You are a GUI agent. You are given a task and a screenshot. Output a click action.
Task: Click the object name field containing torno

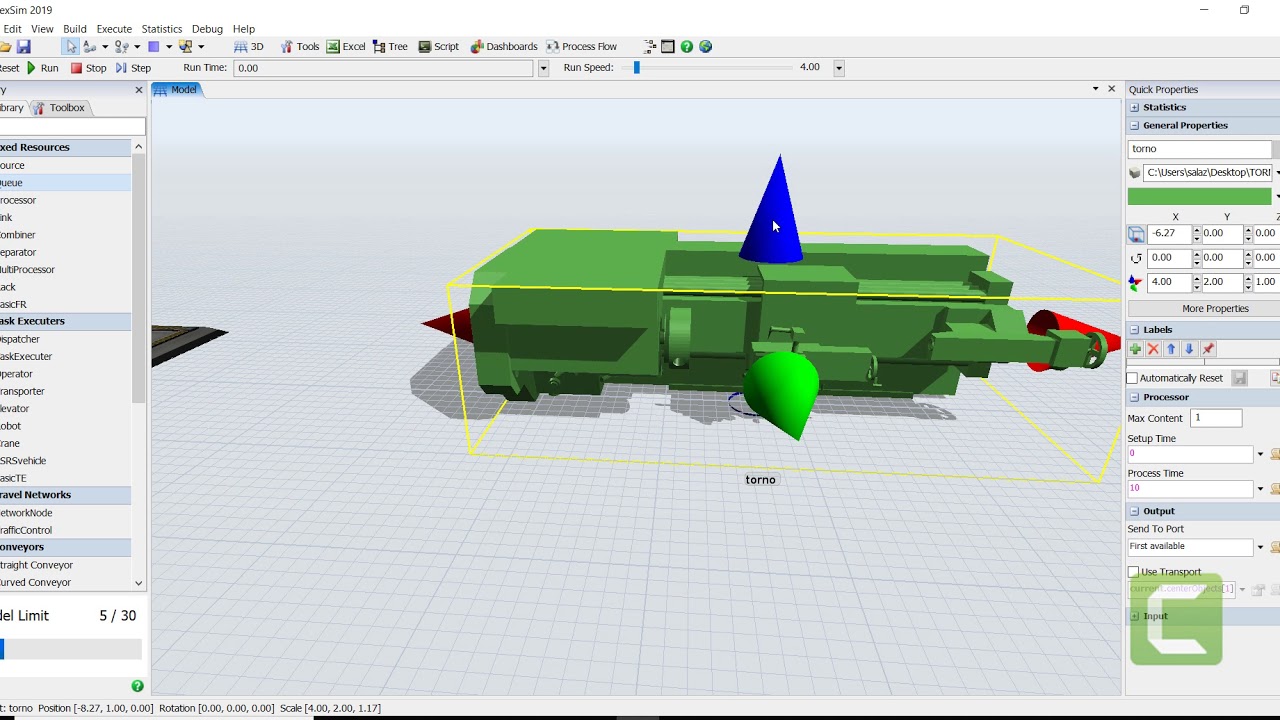click(x=1200, y=149)
